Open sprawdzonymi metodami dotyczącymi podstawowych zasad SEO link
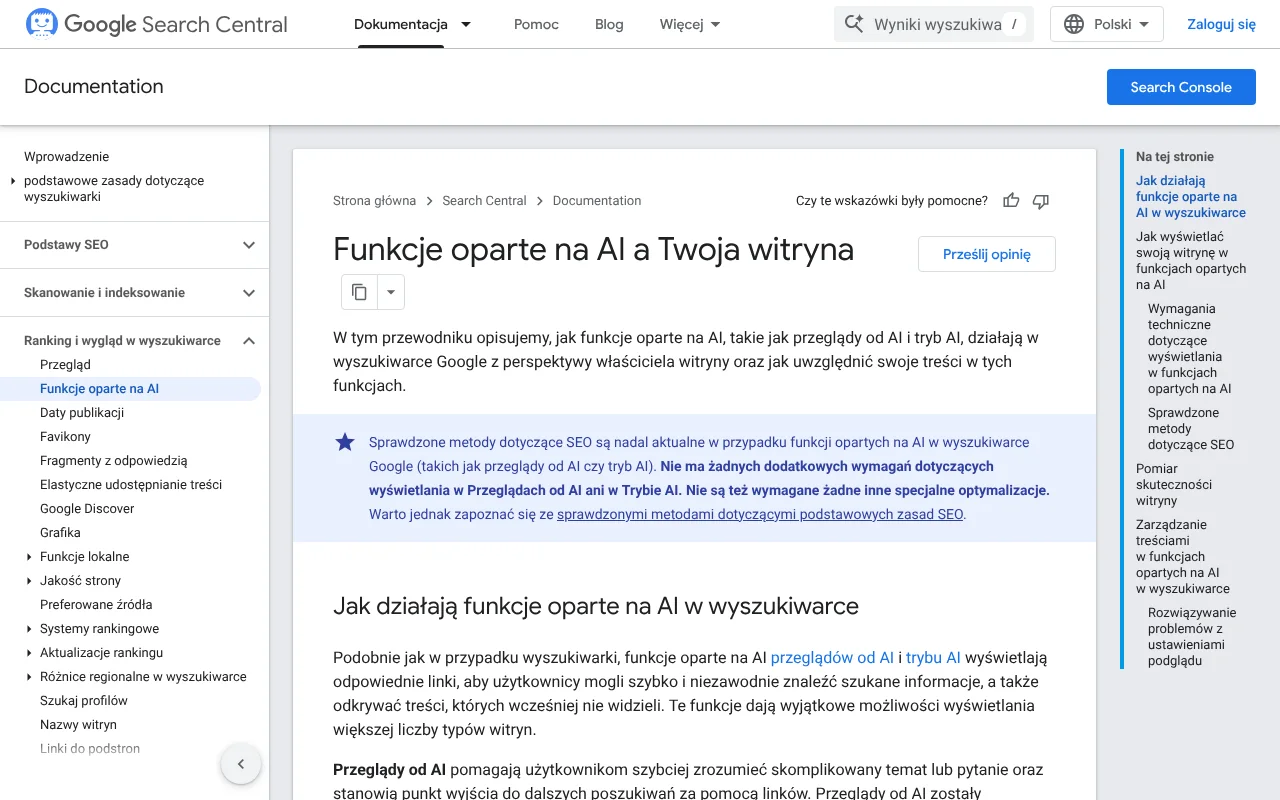Image resolution: width=1280 pixels, height=800 pixels. tap(760, 514)
